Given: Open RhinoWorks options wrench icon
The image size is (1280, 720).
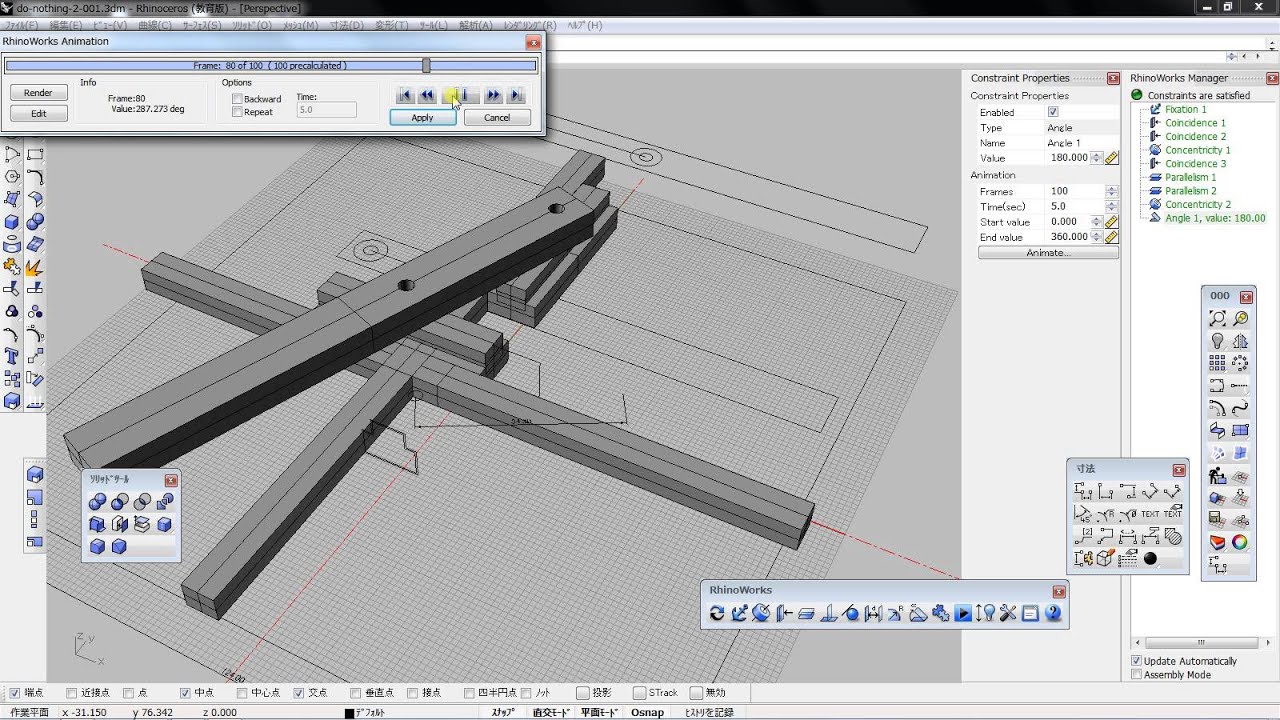Looking at the screenshot, I should click(1008, 613).
